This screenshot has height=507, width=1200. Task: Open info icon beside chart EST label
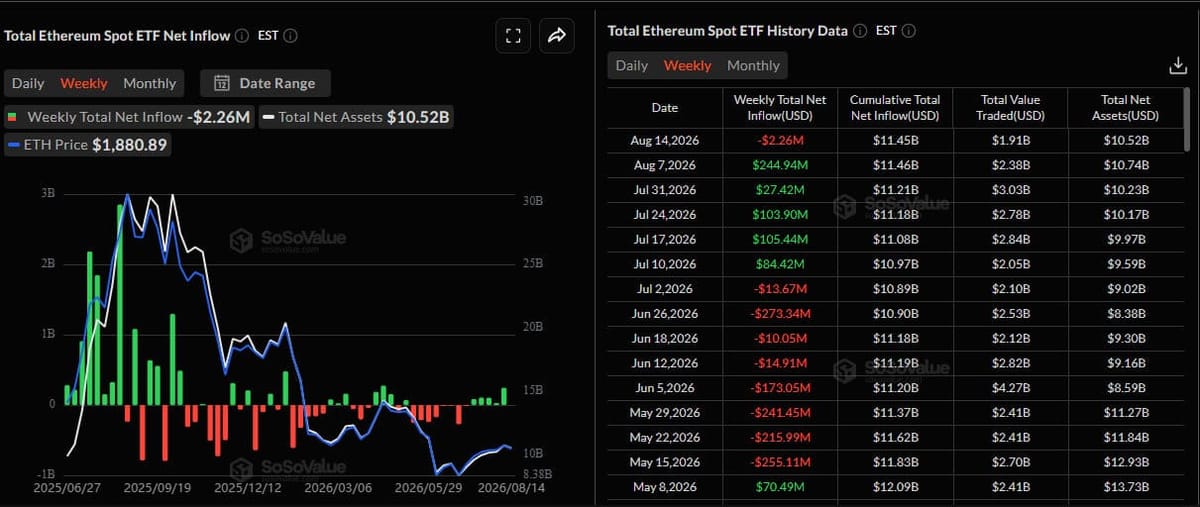pyautogui.click(x=291, y=36)
